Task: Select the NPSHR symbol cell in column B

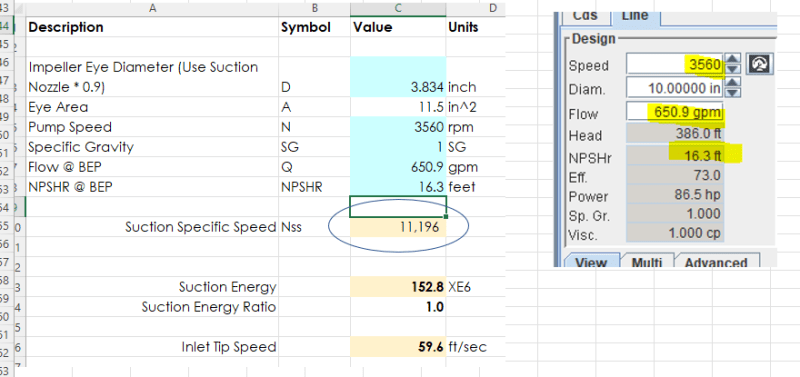Action: [x=314, y=187]
